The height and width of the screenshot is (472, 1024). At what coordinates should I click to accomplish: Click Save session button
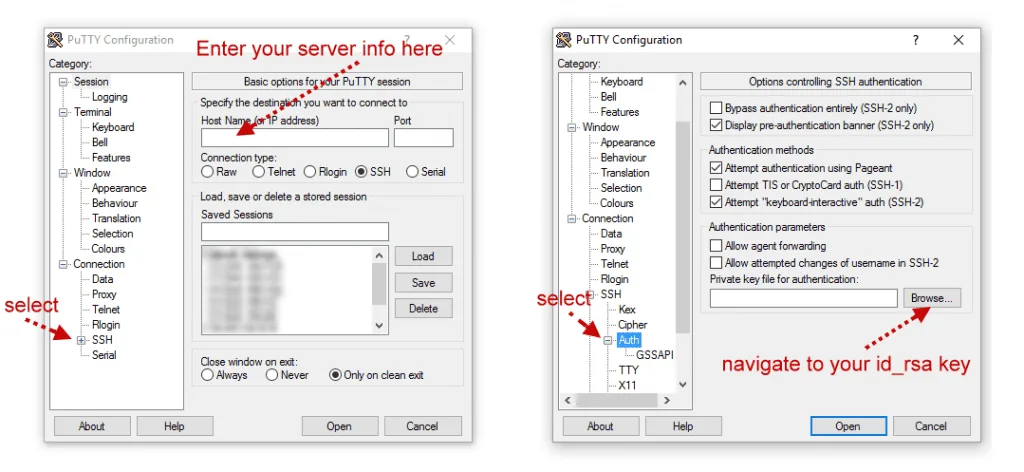point(423,283)
